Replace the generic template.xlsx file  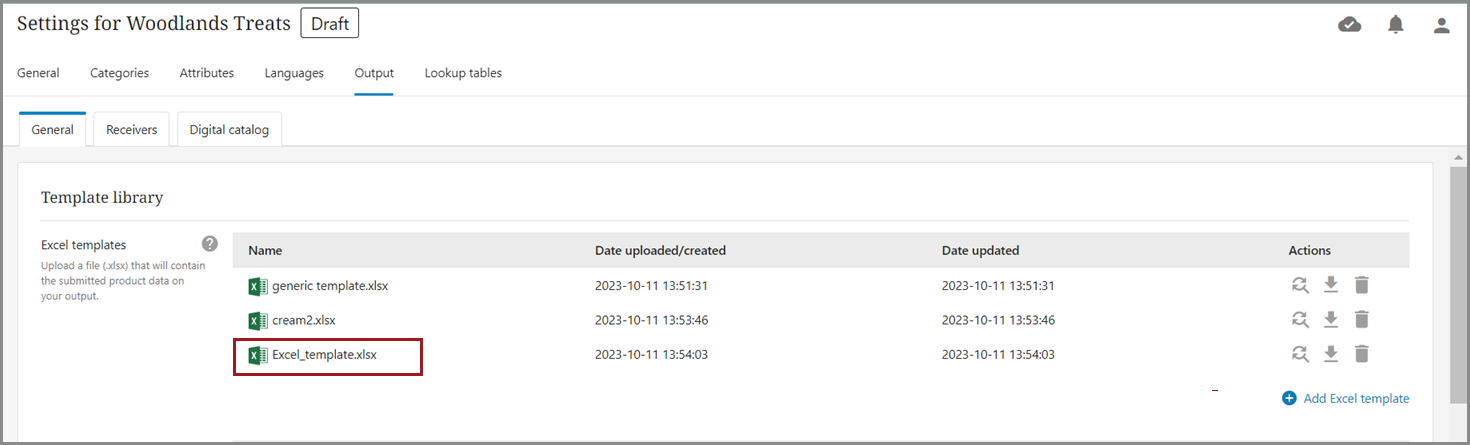click(x=1300, y=285)
